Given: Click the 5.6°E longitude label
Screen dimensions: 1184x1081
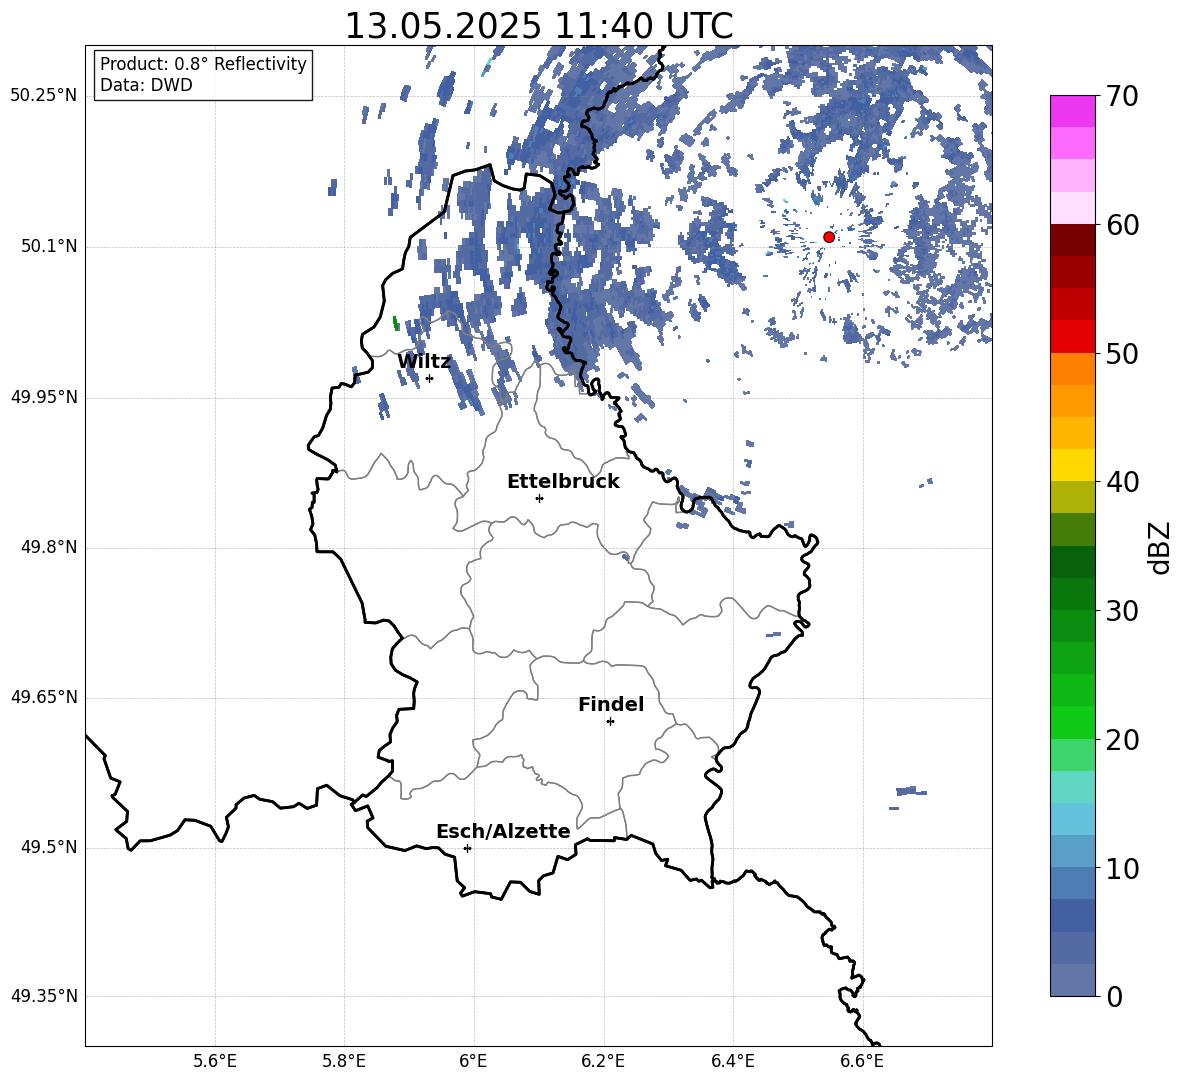Looking at the screenshot, I should coord(215,1061).
